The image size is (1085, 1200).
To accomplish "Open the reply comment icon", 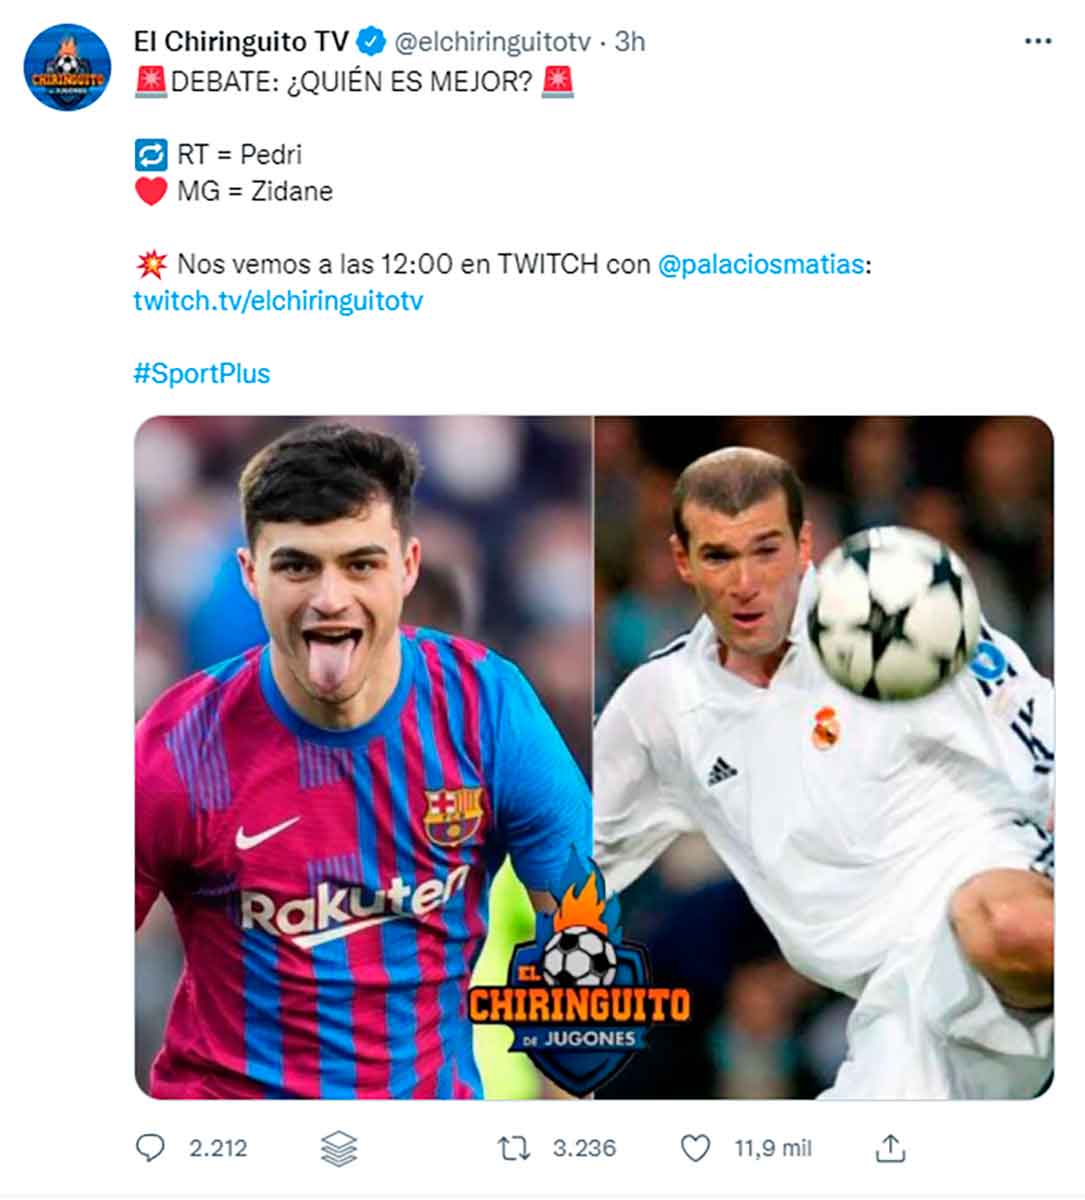I will tap(150, 1148).
